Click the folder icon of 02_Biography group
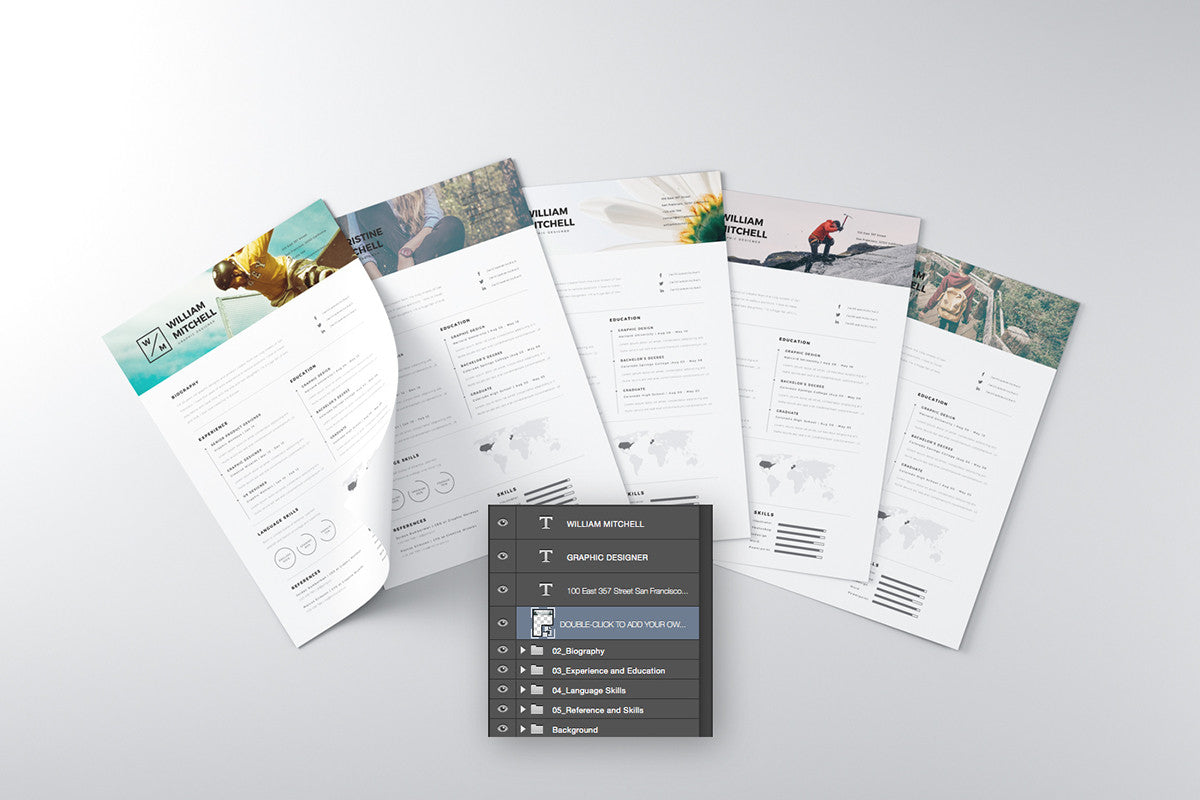1200x800 pixels. (x=537, y=651)
